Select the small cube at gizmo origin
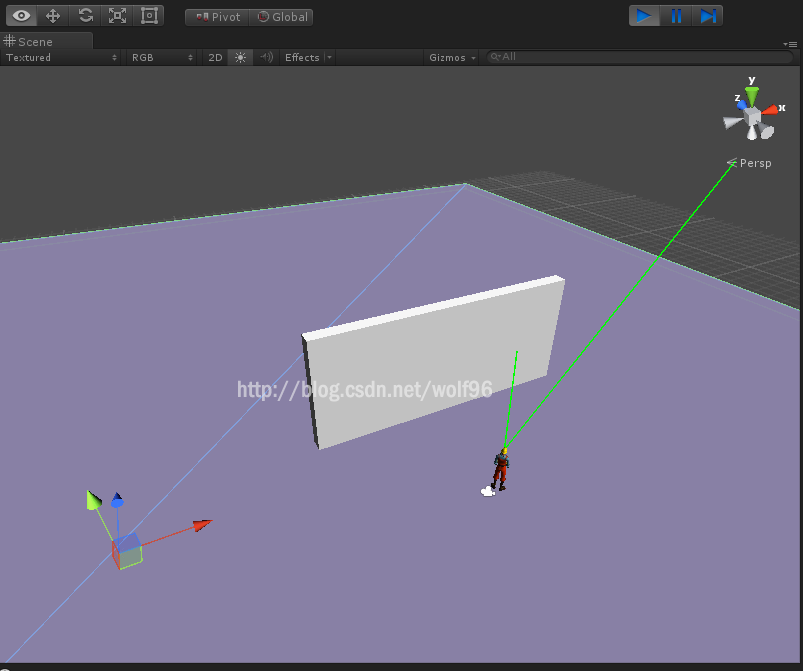This screenshot has width=803, height=671. tap(127, 551)
